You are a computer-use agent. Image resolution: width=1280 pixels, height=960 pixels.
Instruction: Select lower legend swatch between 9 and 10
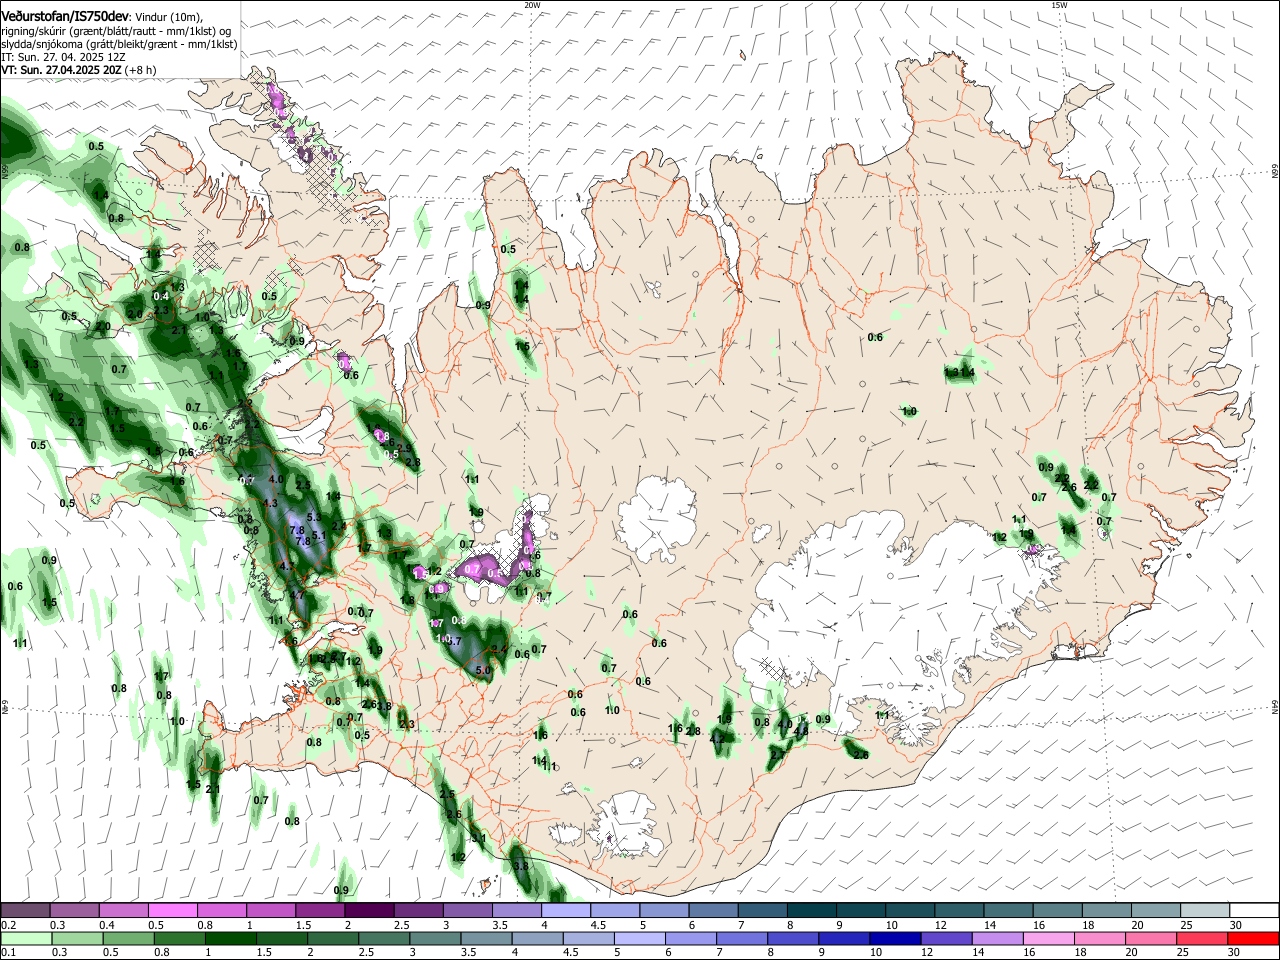coord(843,938)
